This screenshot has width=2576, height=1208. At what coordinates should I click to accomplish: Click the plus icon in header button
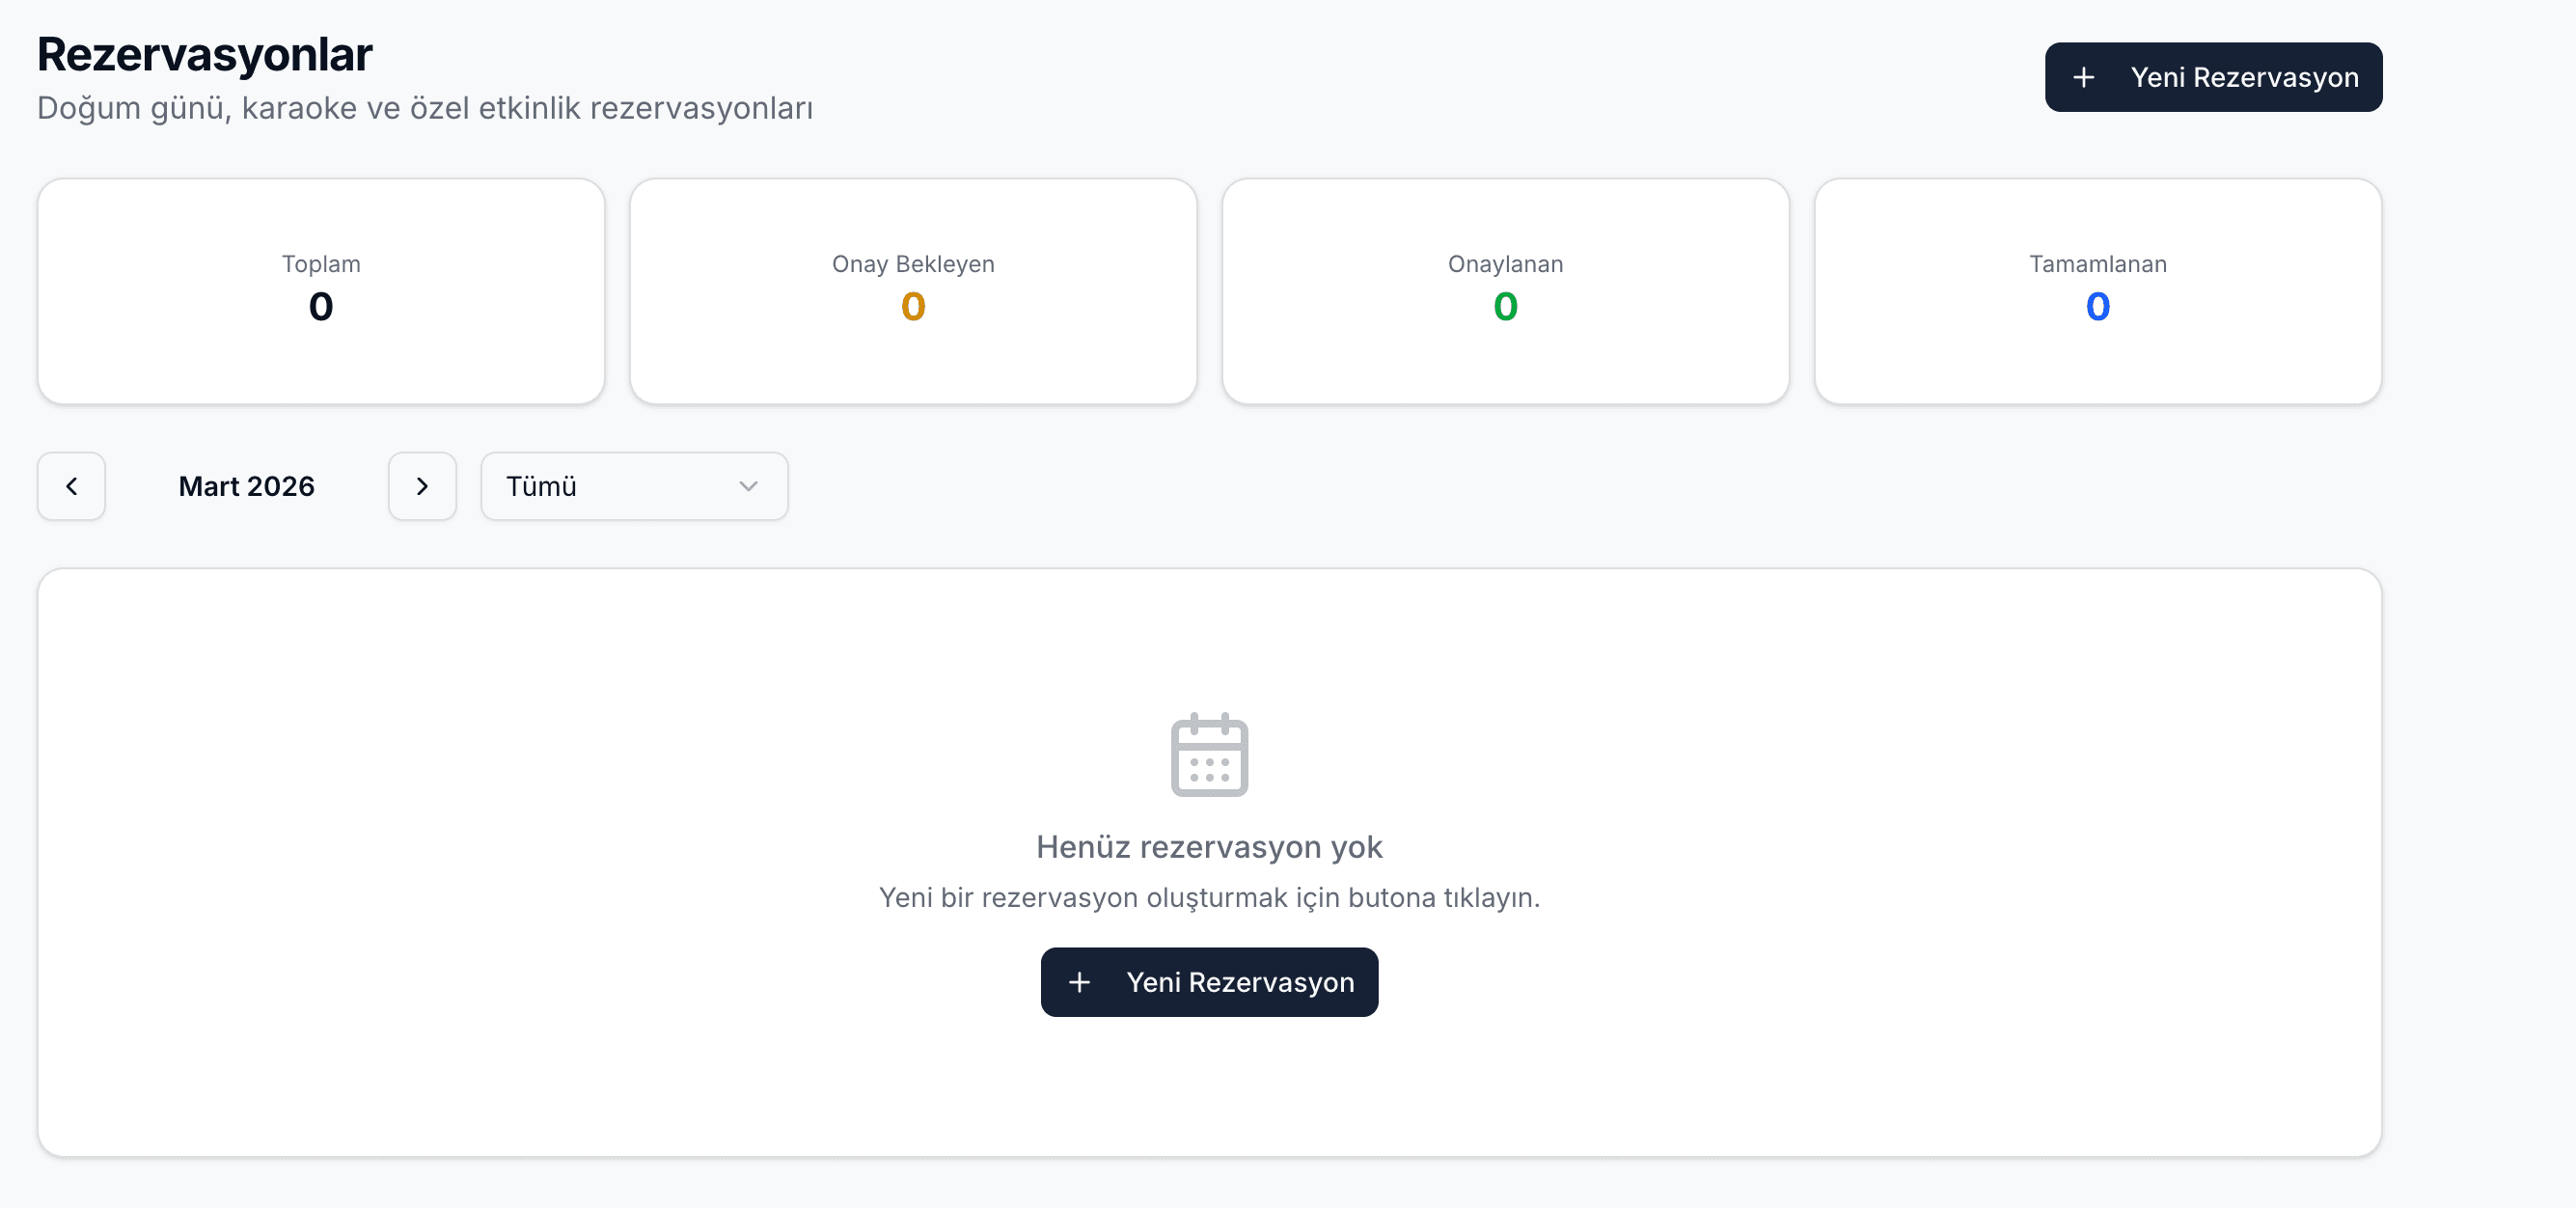point(2084,77)
